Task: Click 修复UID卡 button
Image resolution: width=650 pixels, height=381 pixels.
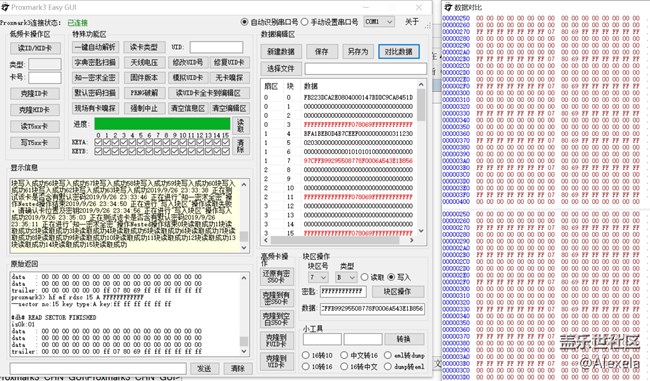Action: tap(229, 63)
